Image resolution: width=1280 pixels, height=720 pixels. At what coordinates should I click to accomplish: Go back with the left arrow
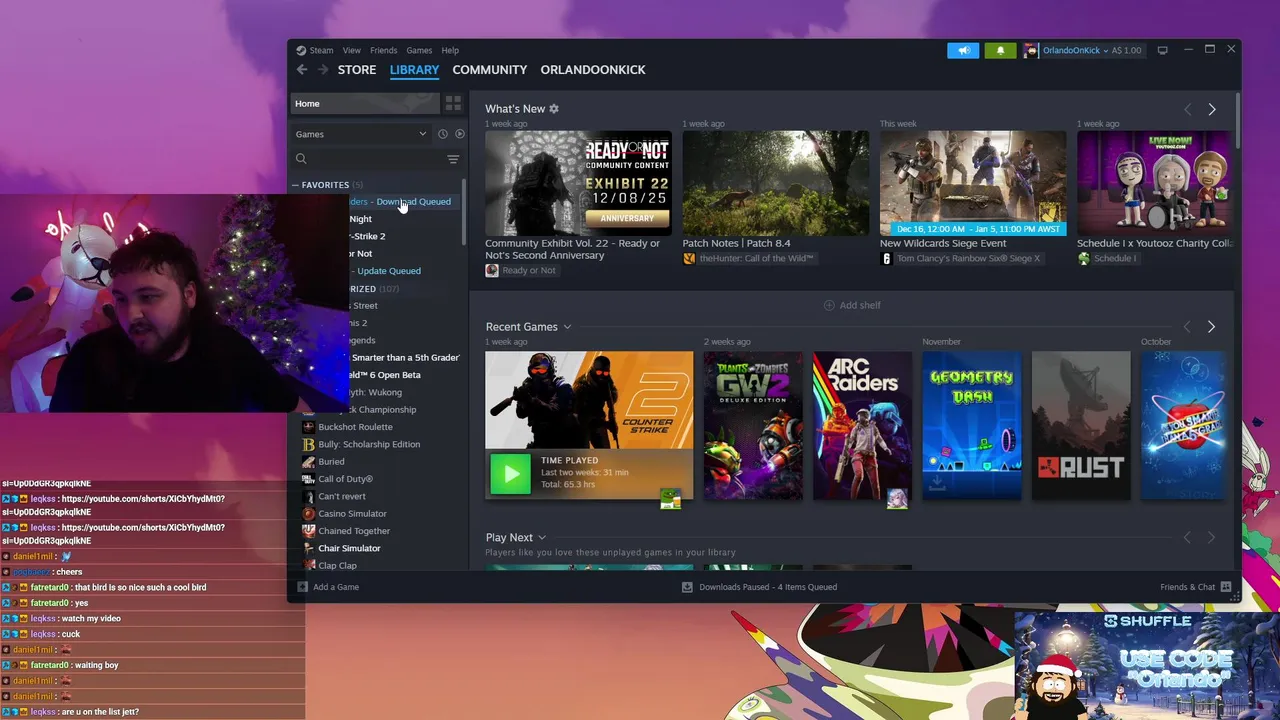(x=302, y=70)
